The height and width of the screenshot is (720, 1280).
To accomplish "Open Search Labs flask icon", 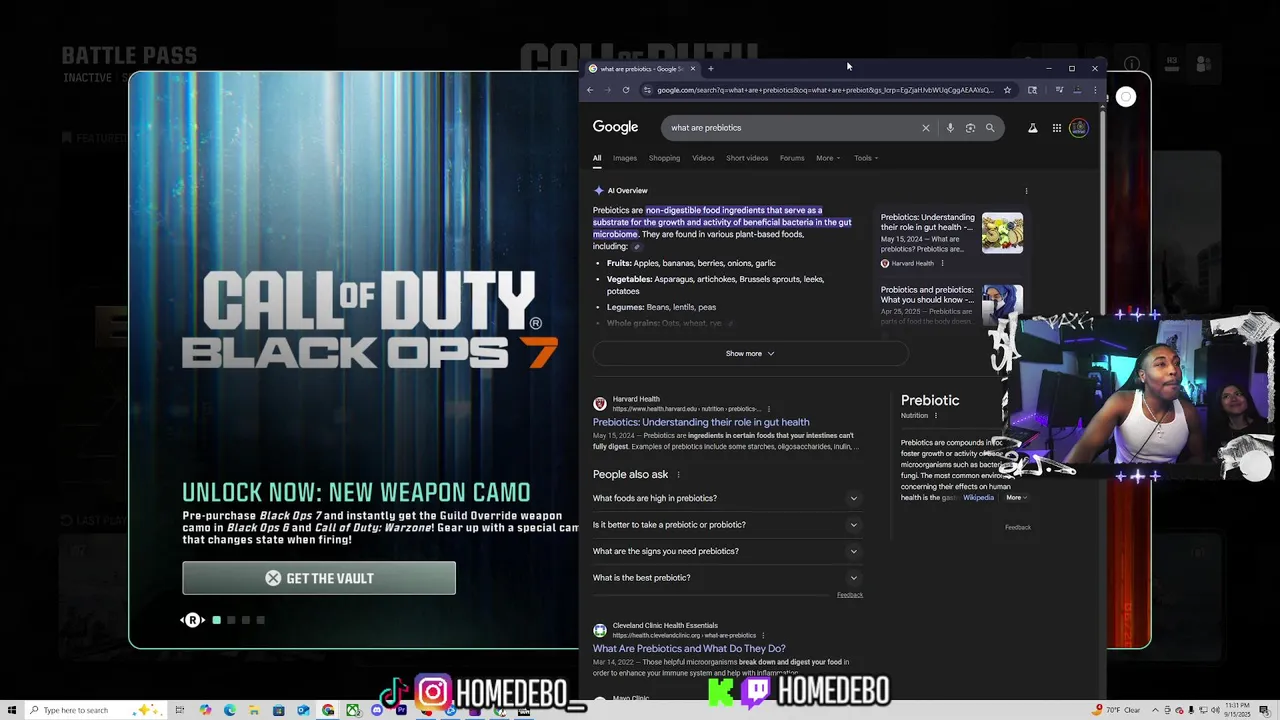I will [1032, 128].
